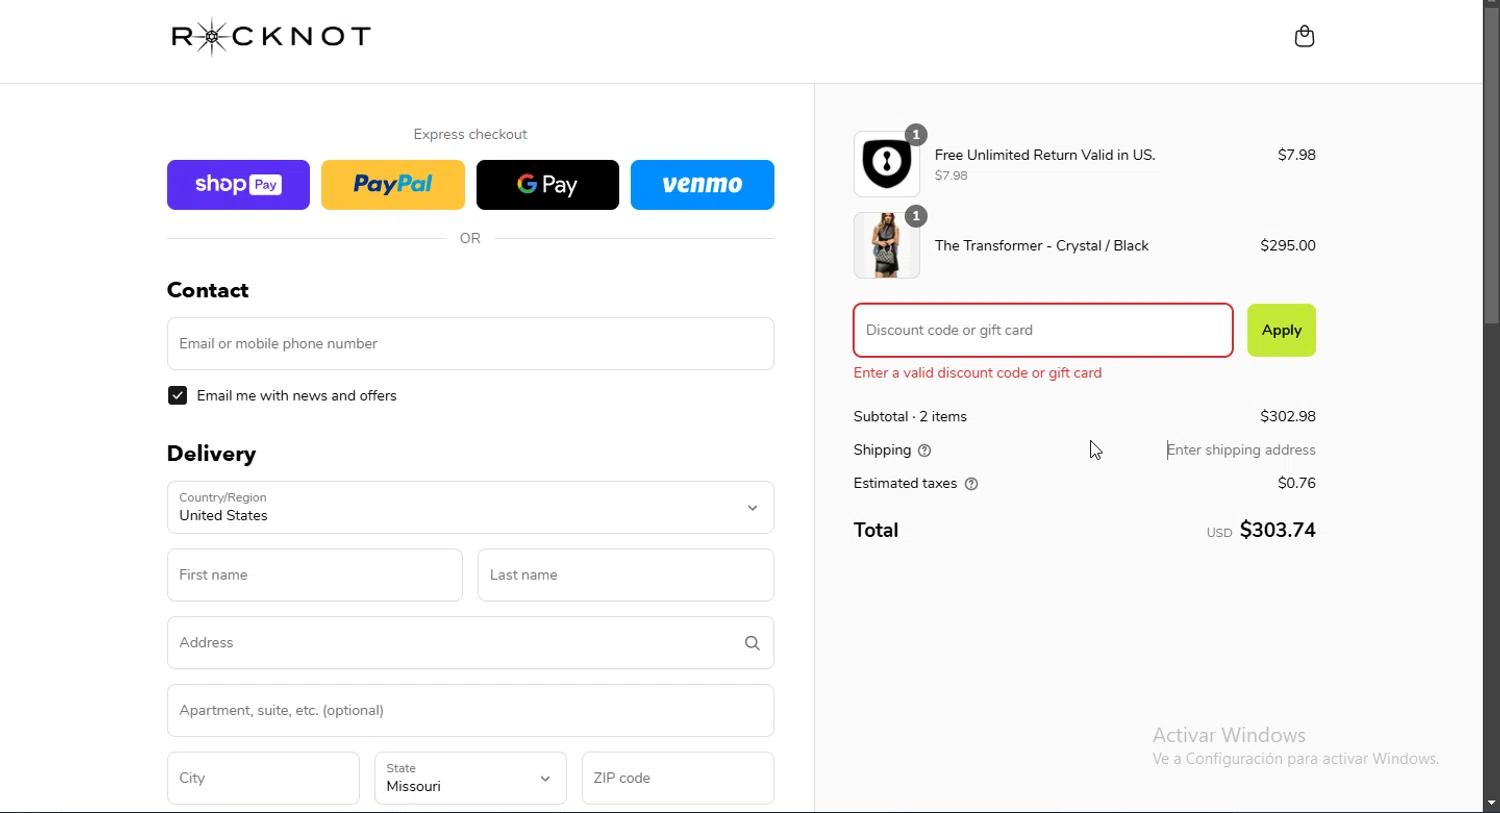This screenshot has width=1500, height=813.
Task: Click the Contact section heading
Action: [x=208, y=290]
